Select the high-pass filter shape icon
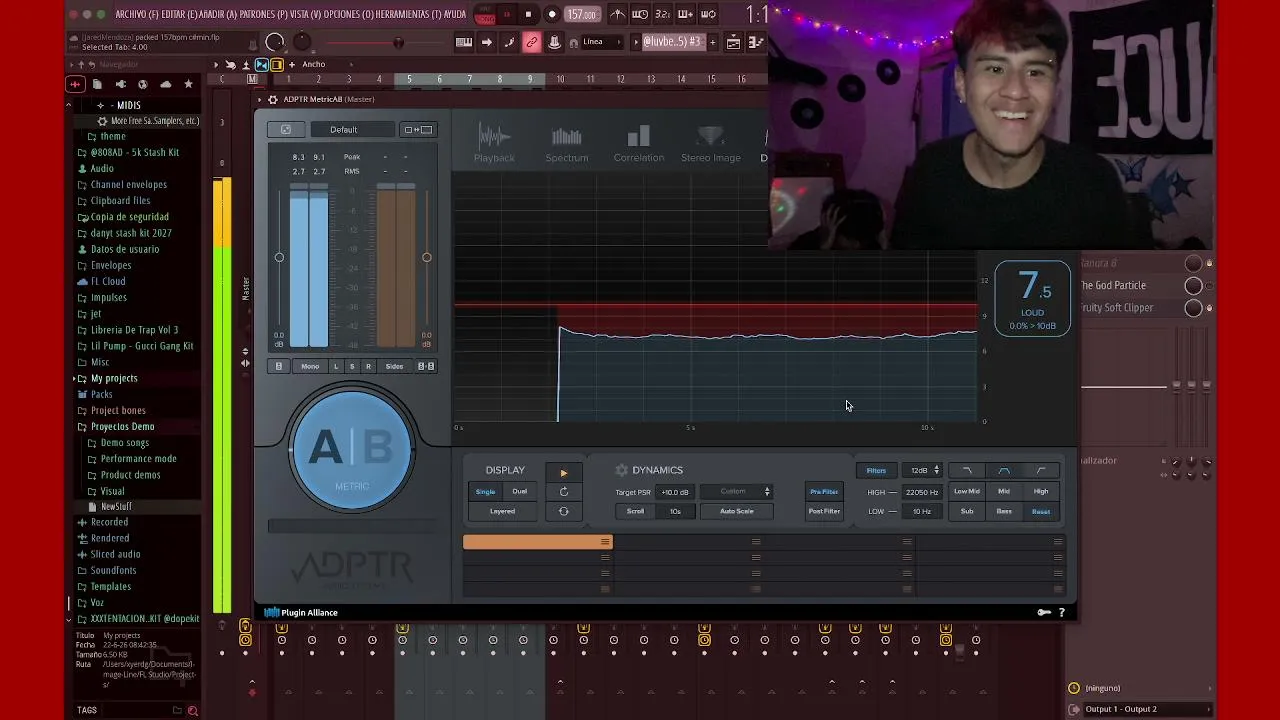The image size is (1280, 720). pyautogui.click(x=1041, y=471)
